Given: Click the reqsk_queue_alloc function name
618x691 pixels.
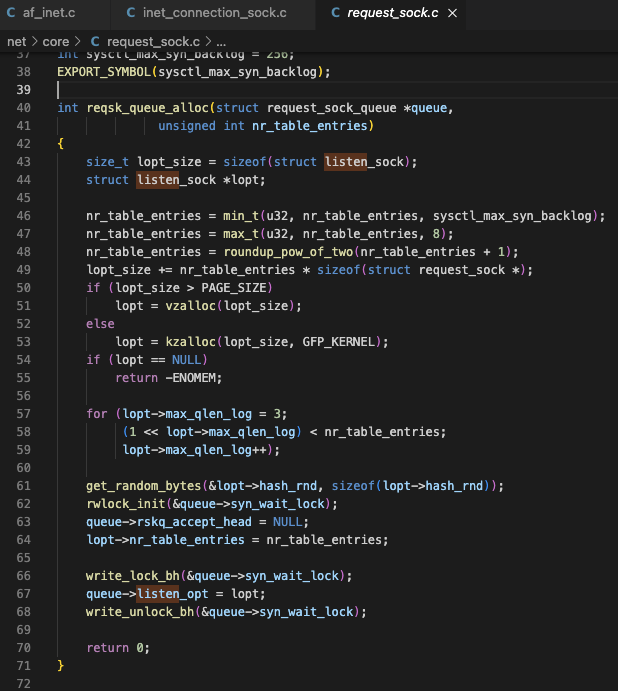Looking at the screenshot, I should [x=147, y=108].
